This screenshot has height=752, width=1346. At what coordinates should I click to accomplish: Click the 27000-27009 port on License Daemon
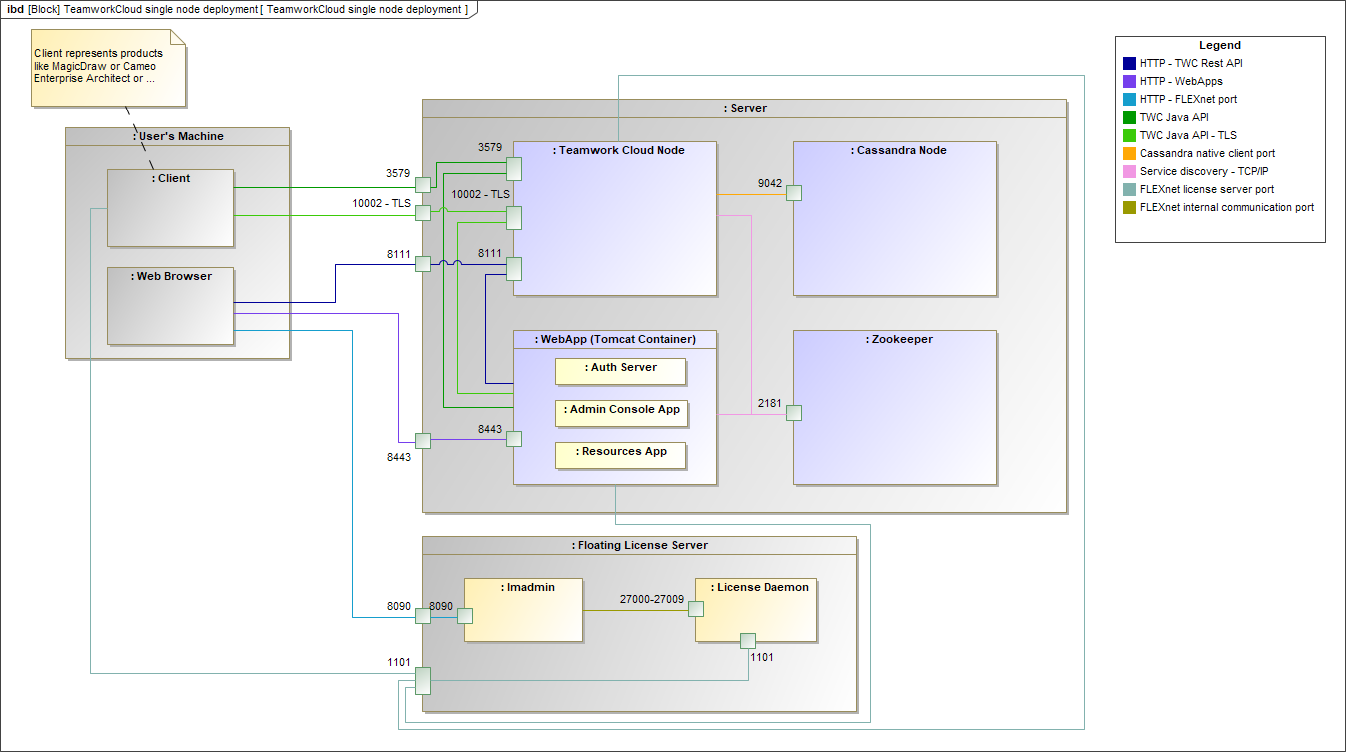click(696, 608)
